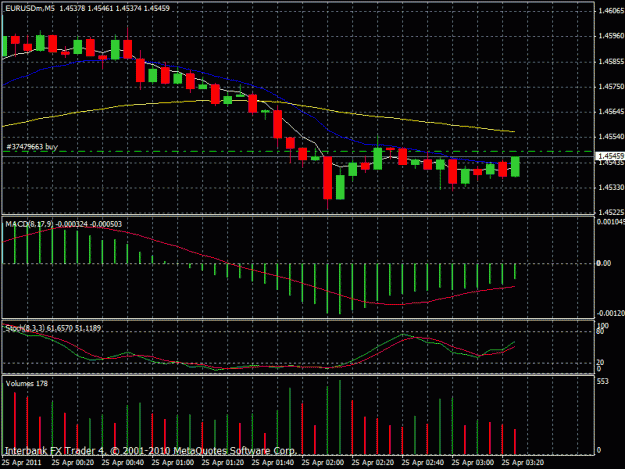The width and height of the screenshot is (625, 469).
Task: Click the 25 Apr 2011 time label
Action: [21, 463]
